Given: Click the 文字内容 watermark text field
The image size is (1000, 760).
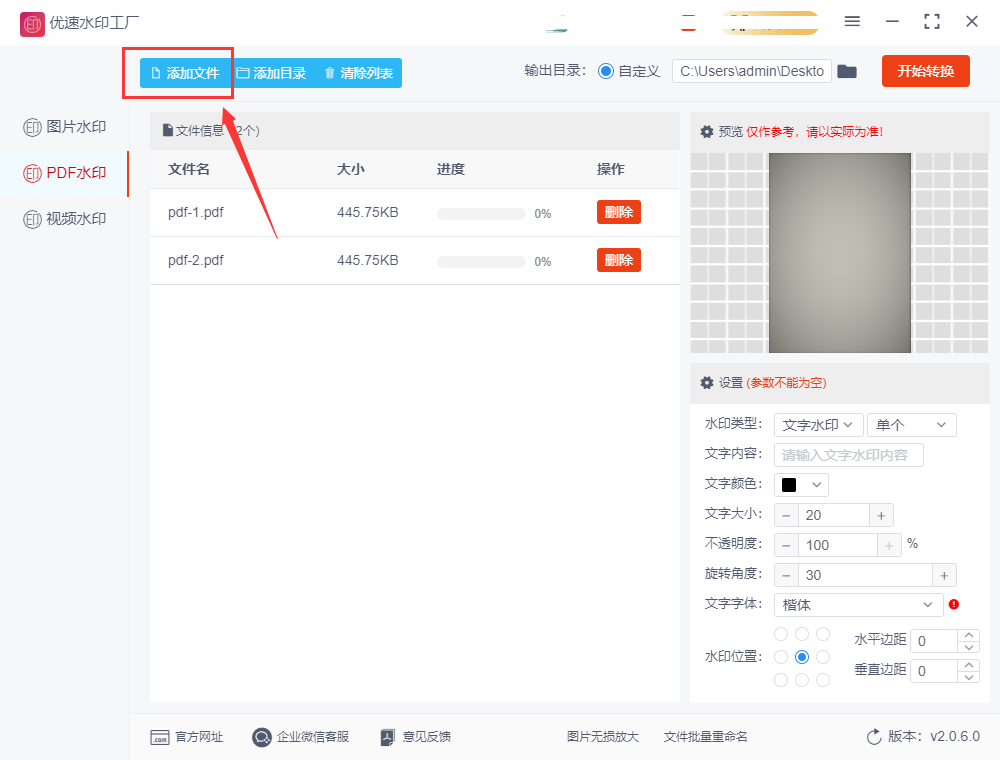Looking at the screenshot, I should pyautogui.click(x=848, y=455).
